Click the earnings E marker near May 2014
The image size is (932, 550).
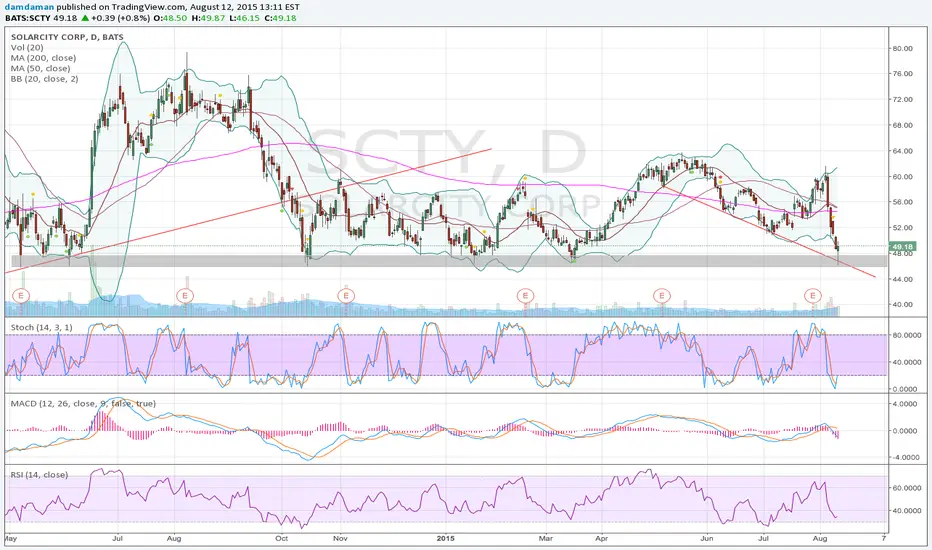tap(21, 296)
